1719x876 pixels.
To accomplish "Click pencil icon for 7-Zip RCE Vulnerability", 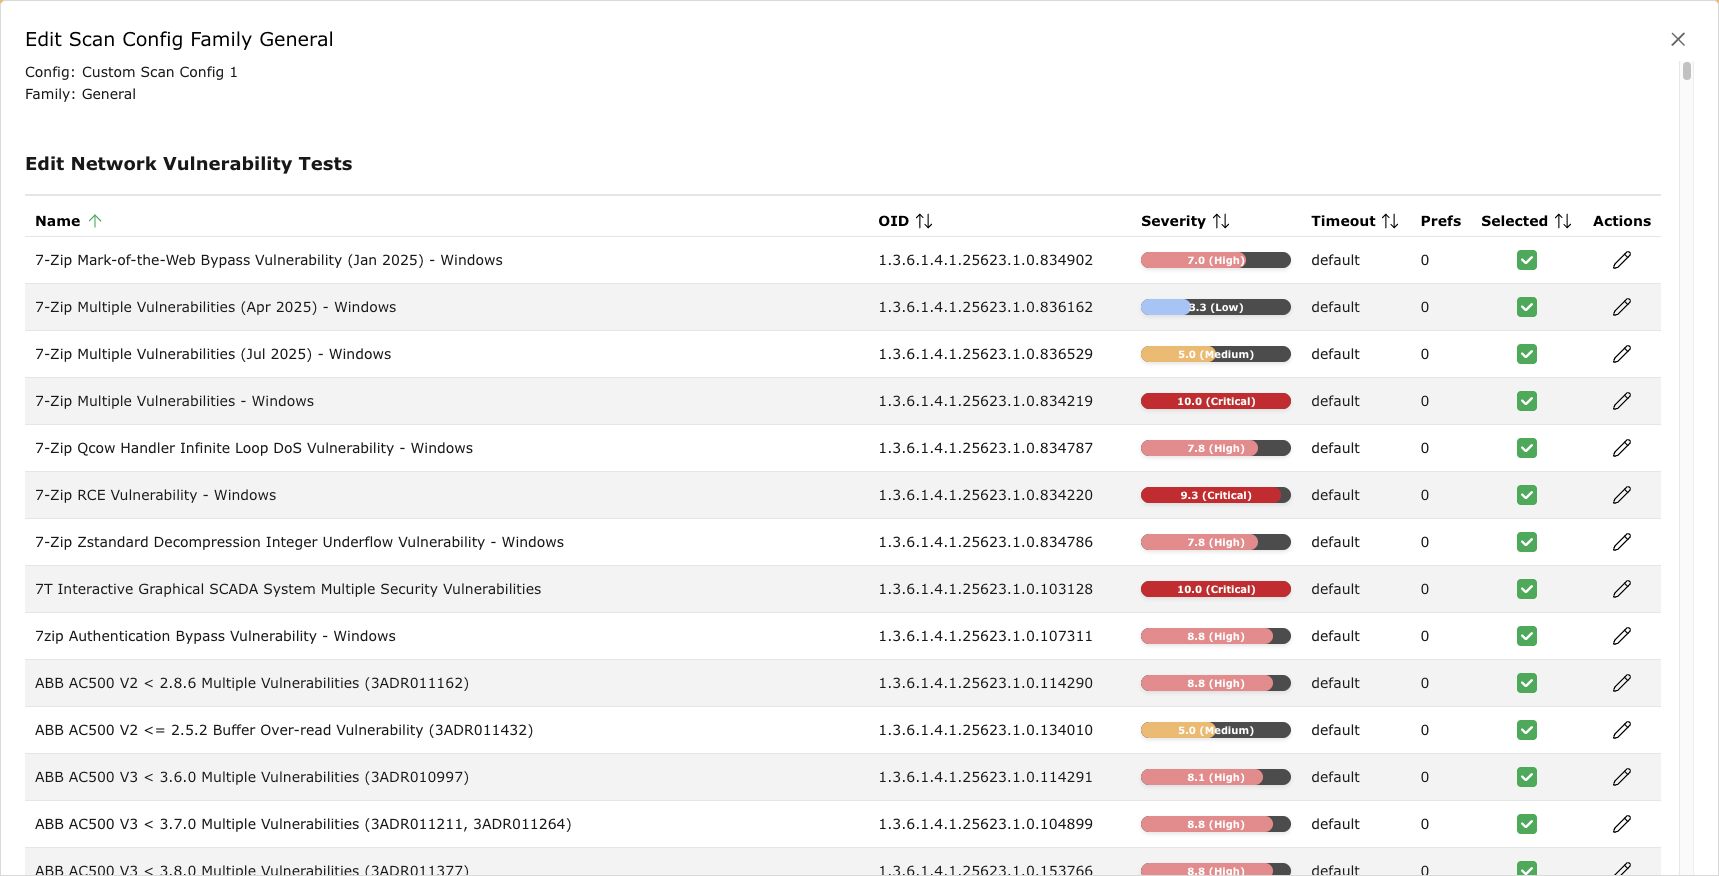I will (1621, 495).
